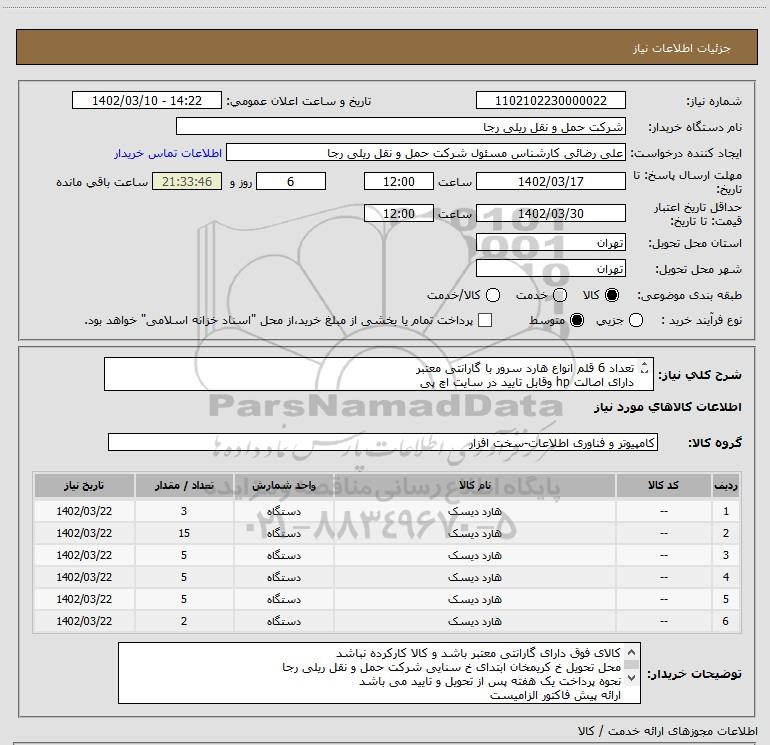Click the جزئیات اطلاعات نیاز header title
The width and height of the screenshot is (770, 745).
coord(682,48)
